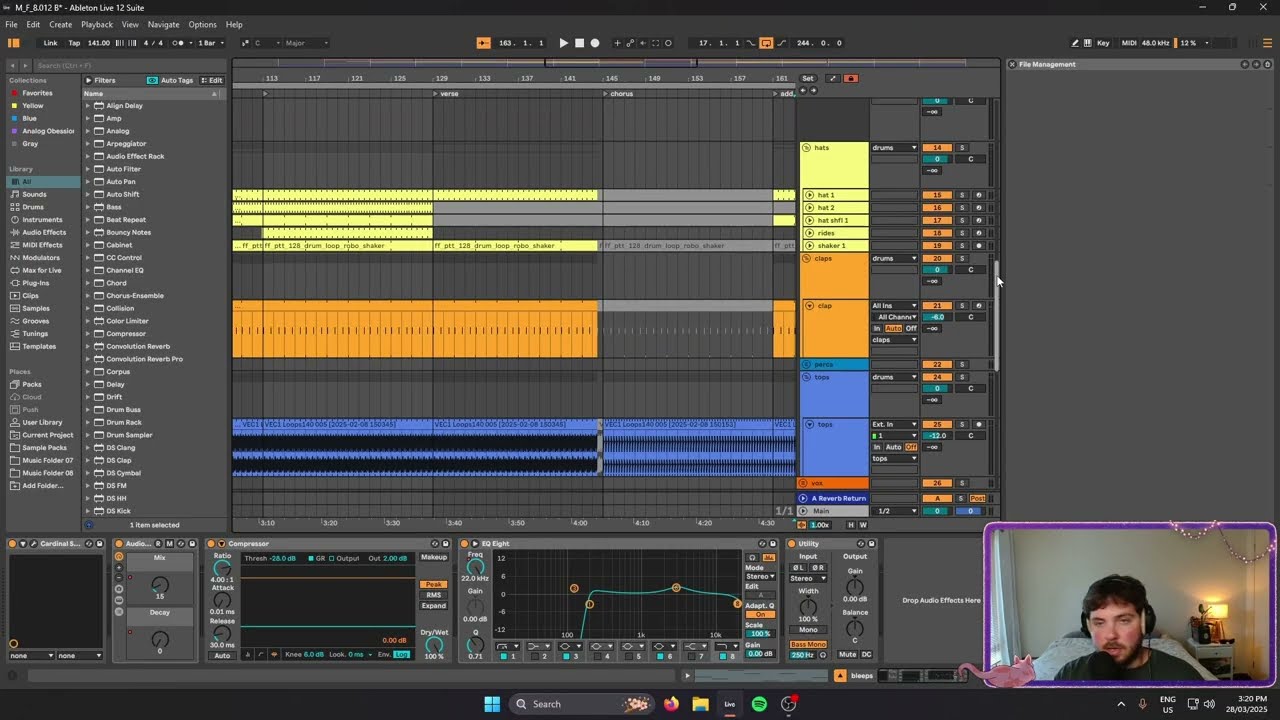This screenshot has width=1280, height=720.
Task: Open the clap track All Ins dropdown
Action: pyautogui.click(x=894, y=306)
